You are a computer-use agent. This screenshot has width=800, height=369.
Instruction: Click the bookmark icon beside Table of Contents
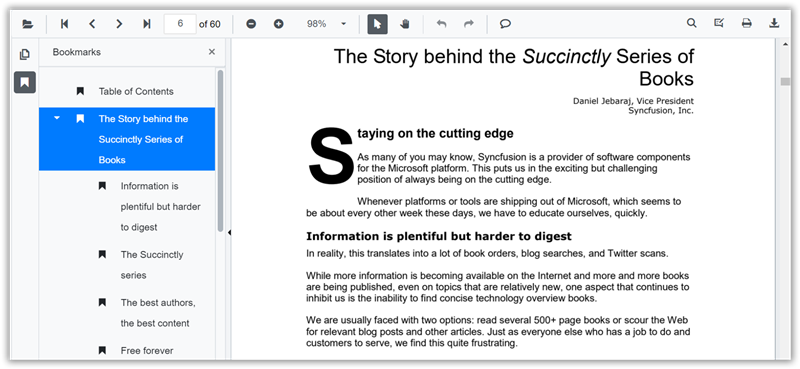80,91
